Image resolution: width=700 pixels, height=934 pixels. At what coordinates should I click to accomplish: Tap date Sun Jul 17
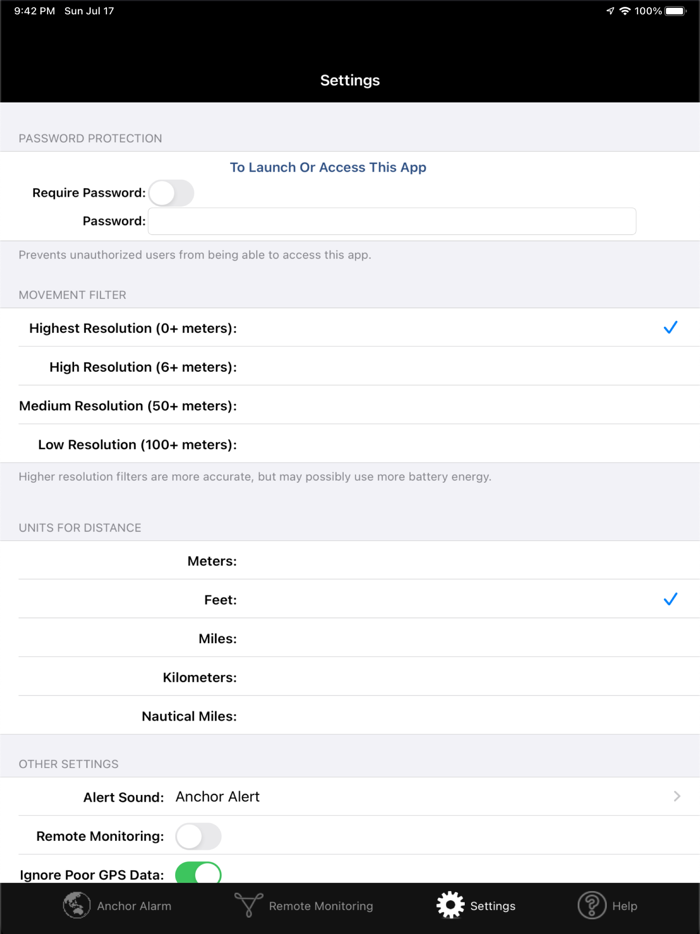coord(89,11)
